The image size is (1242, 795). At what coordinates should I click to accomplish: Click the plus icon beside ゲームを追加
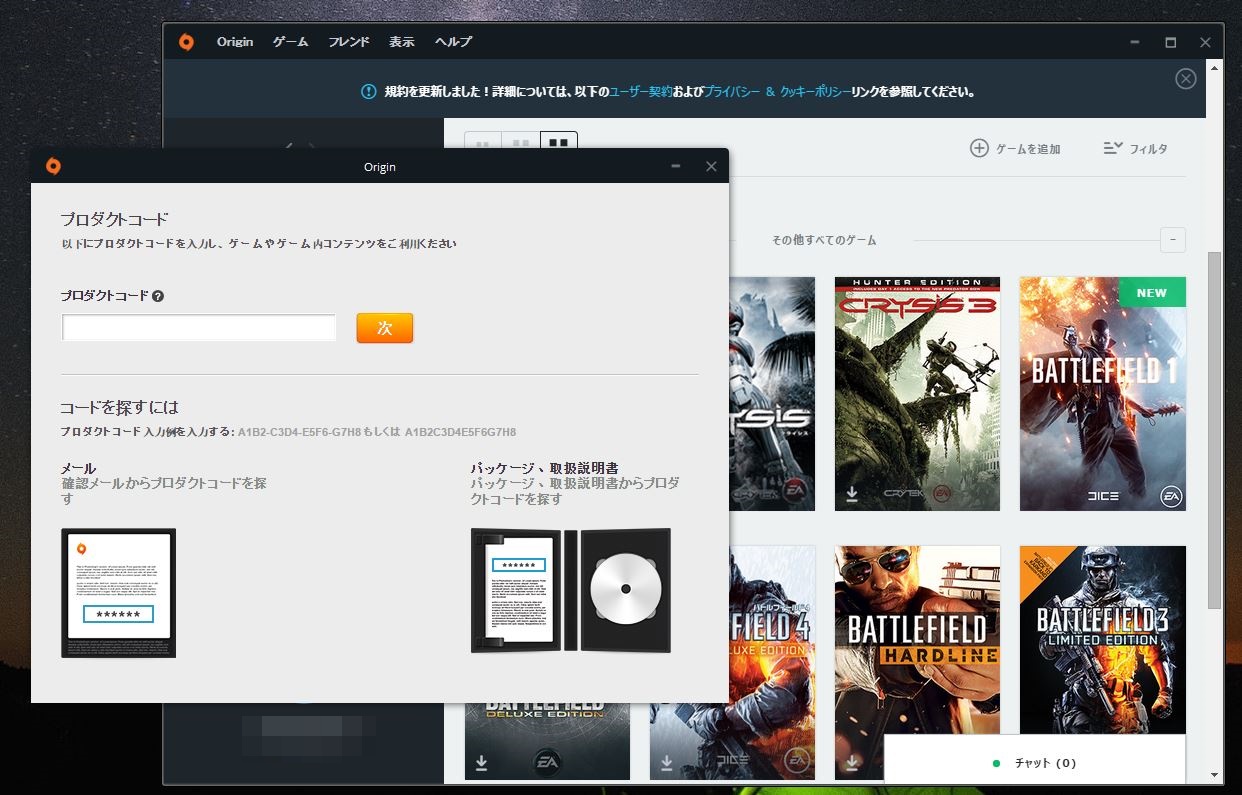pos(979,149)
